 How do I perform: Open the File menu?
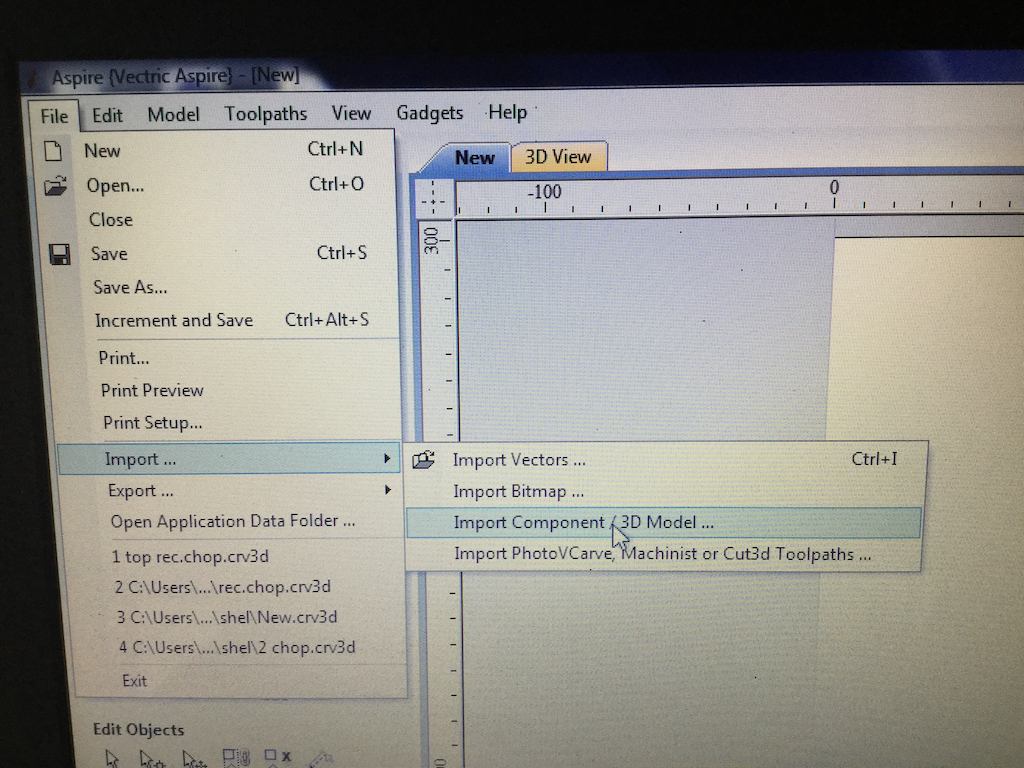coord(54,116)
